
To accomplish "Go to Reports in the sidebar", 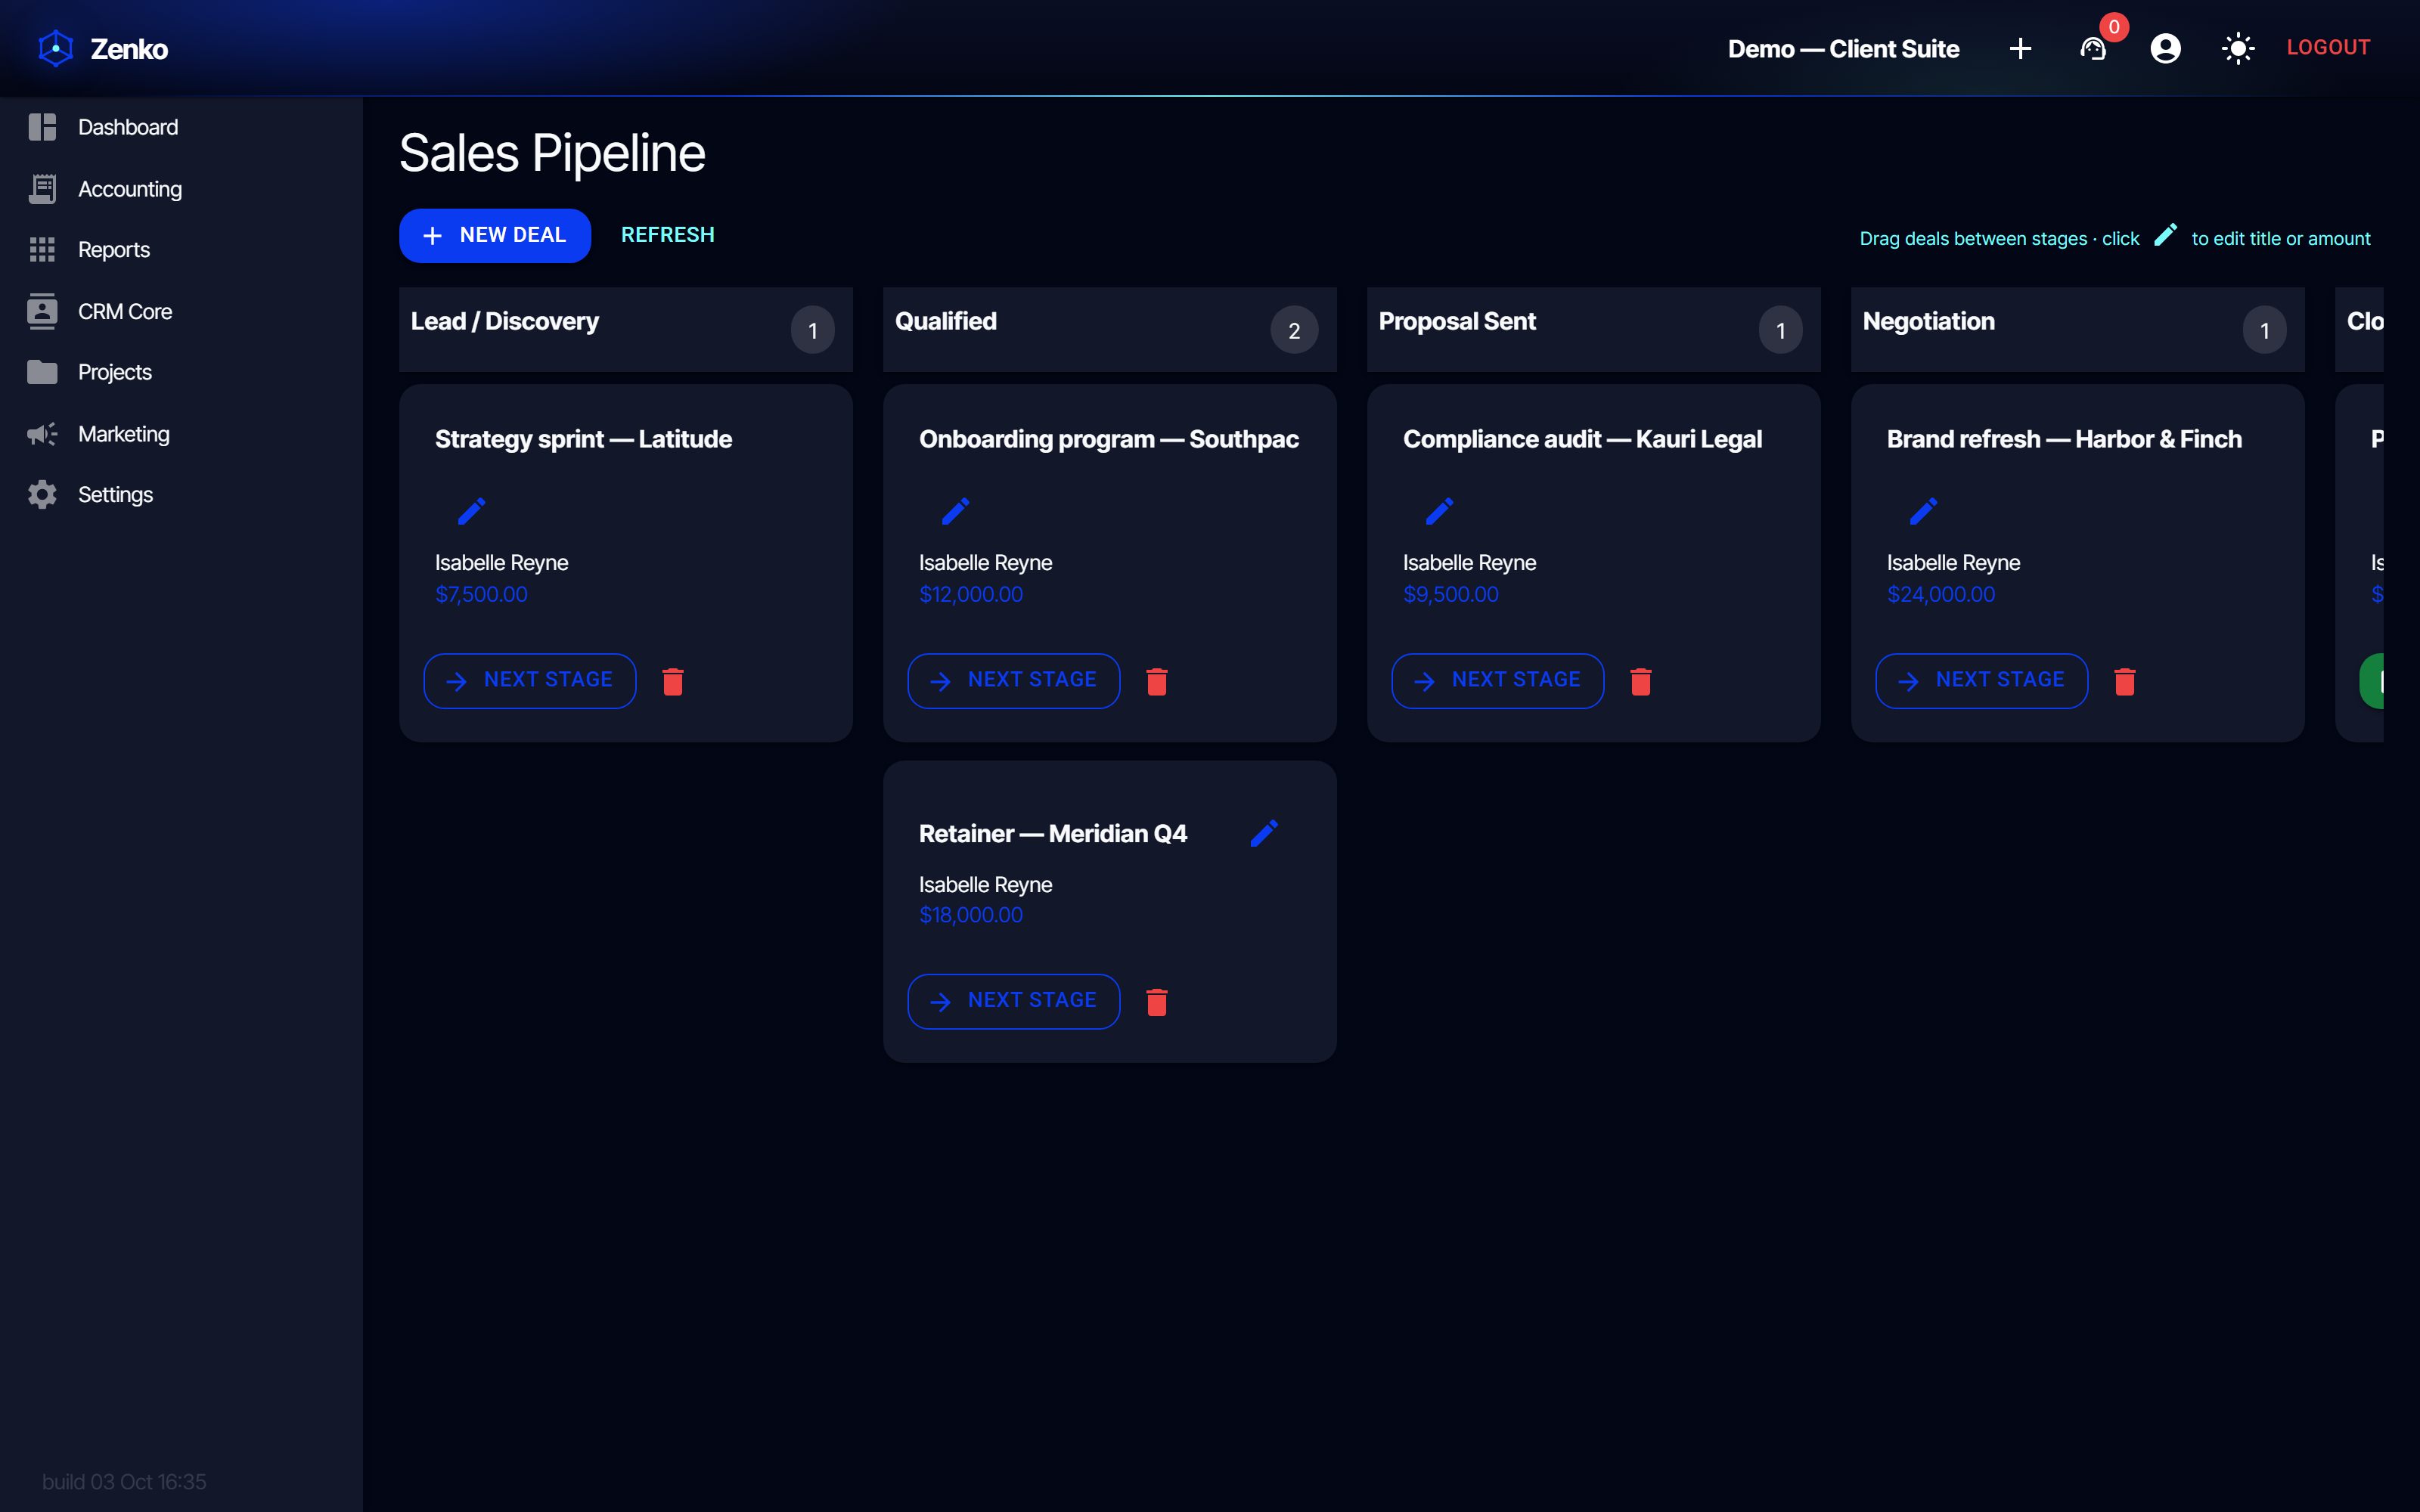I will (181, 250).
